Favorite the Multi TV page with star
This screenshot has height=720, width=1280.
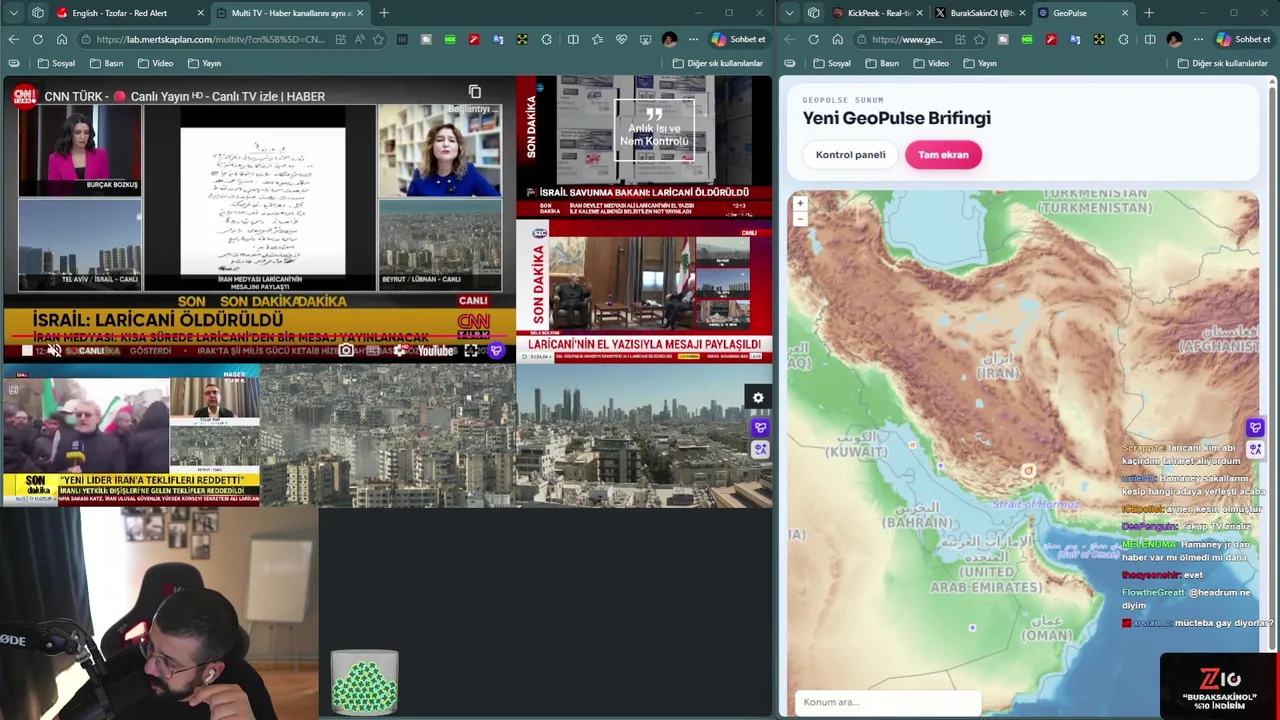(x=378, y=39)
